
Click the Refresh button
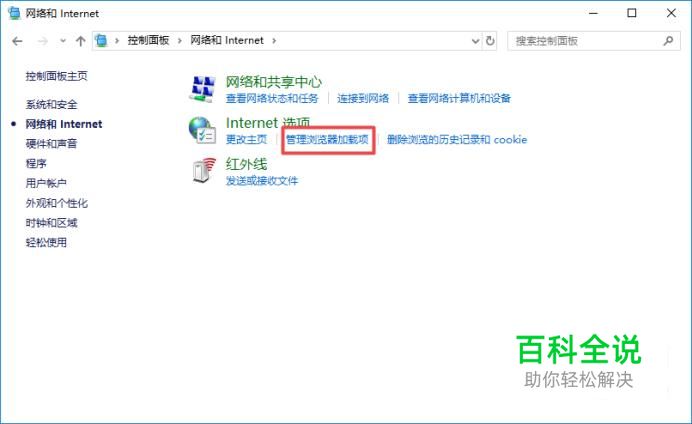tap(490, 41)
